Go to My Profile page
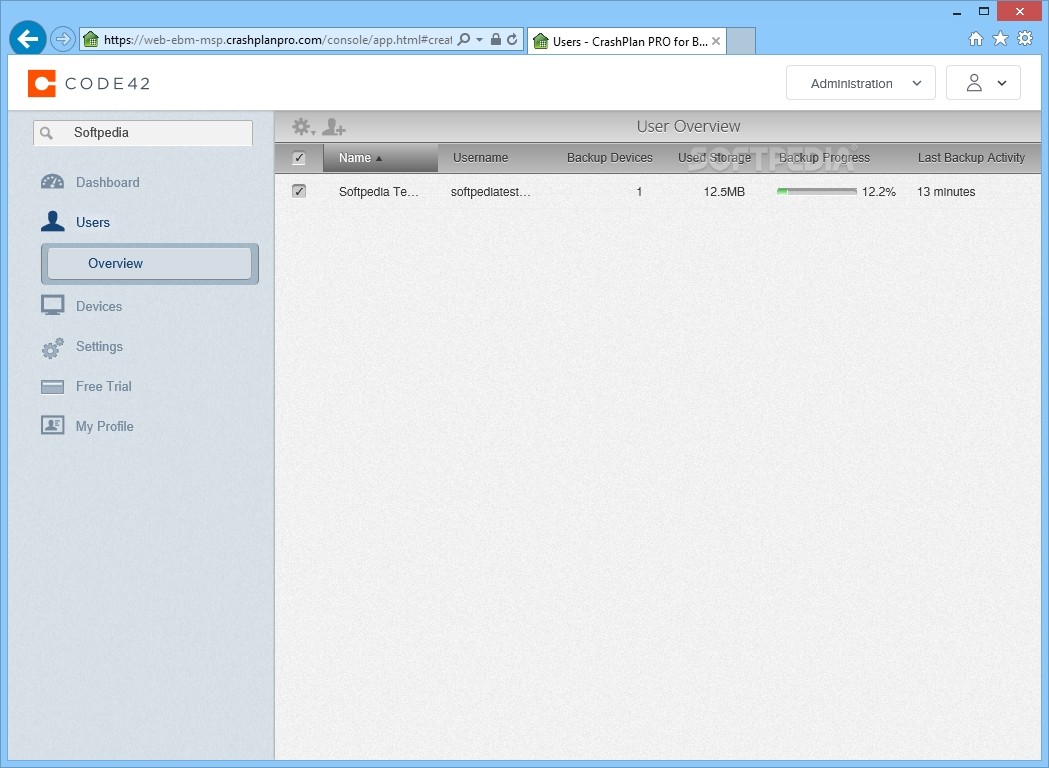Viewport: 1049px width, 768px height. point(104,426)
